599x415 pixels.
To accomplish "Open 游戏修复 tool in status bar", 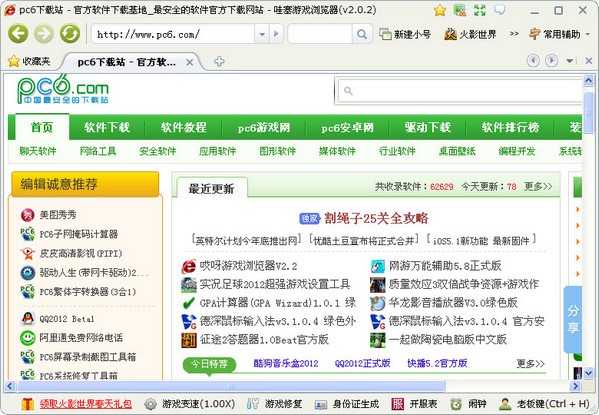I will pyautogui.click(x=274, y=404).
